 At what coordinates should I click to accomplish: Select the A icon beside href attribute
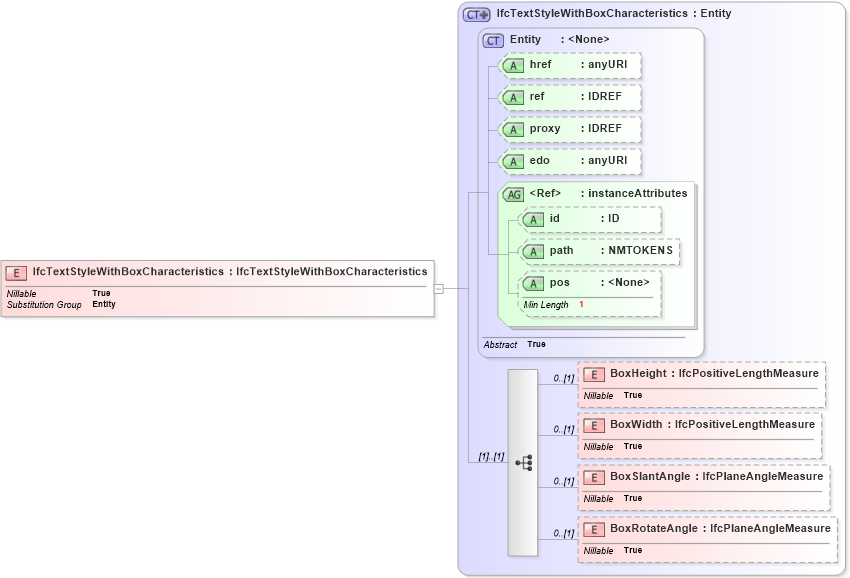[x=513, y=65]
